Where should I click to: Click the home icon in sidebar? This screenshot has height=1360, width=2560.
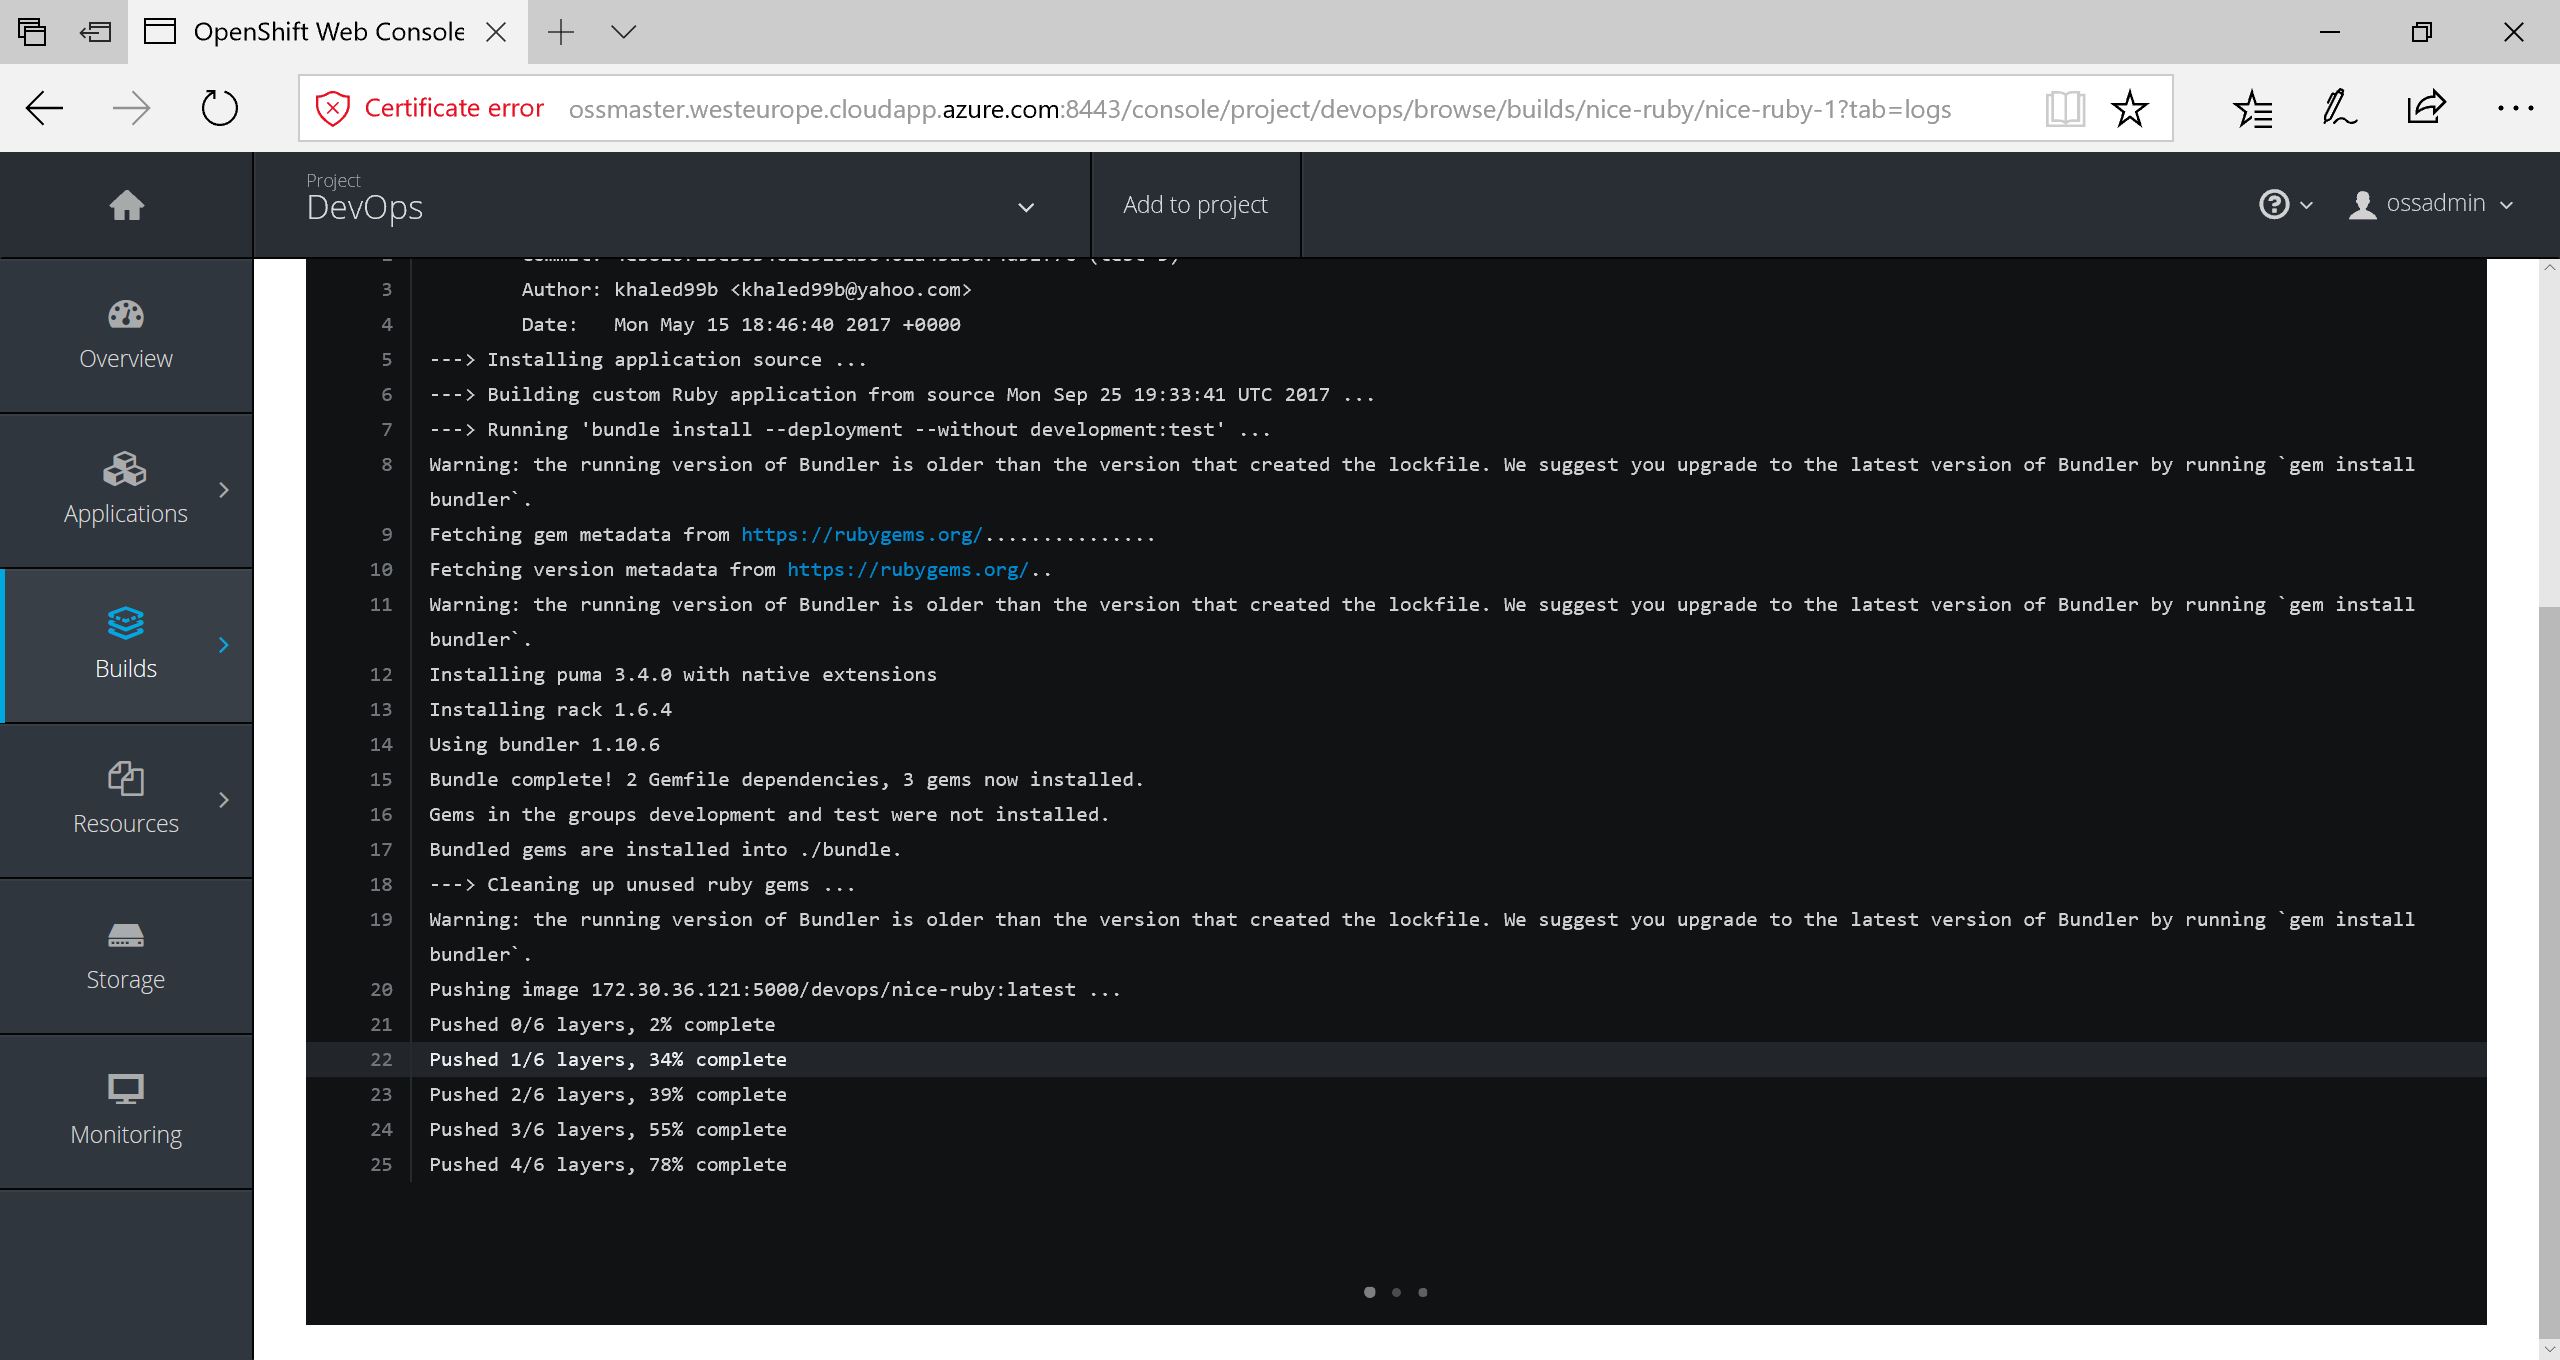[126, 205]
